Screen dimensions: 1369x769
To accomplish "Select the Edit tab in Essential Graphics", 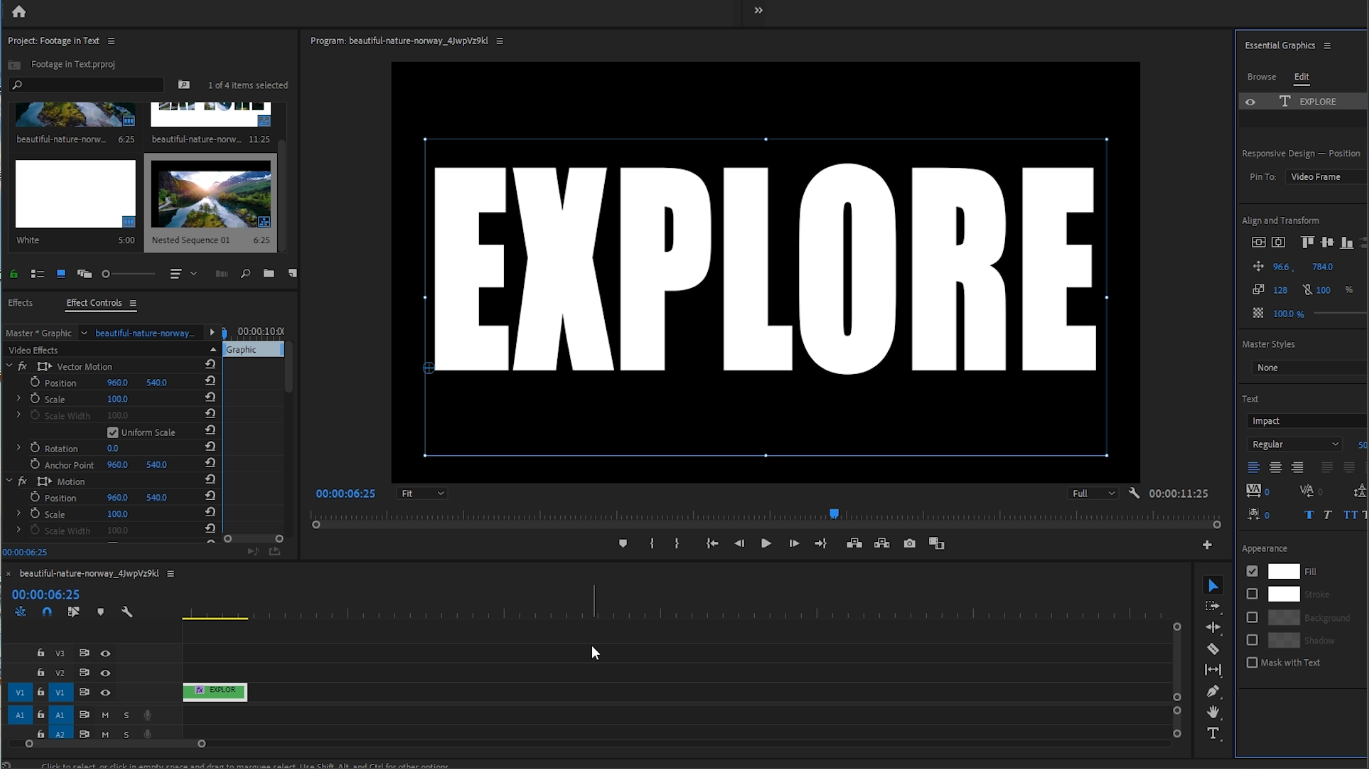I will (x=1301, y=77).
